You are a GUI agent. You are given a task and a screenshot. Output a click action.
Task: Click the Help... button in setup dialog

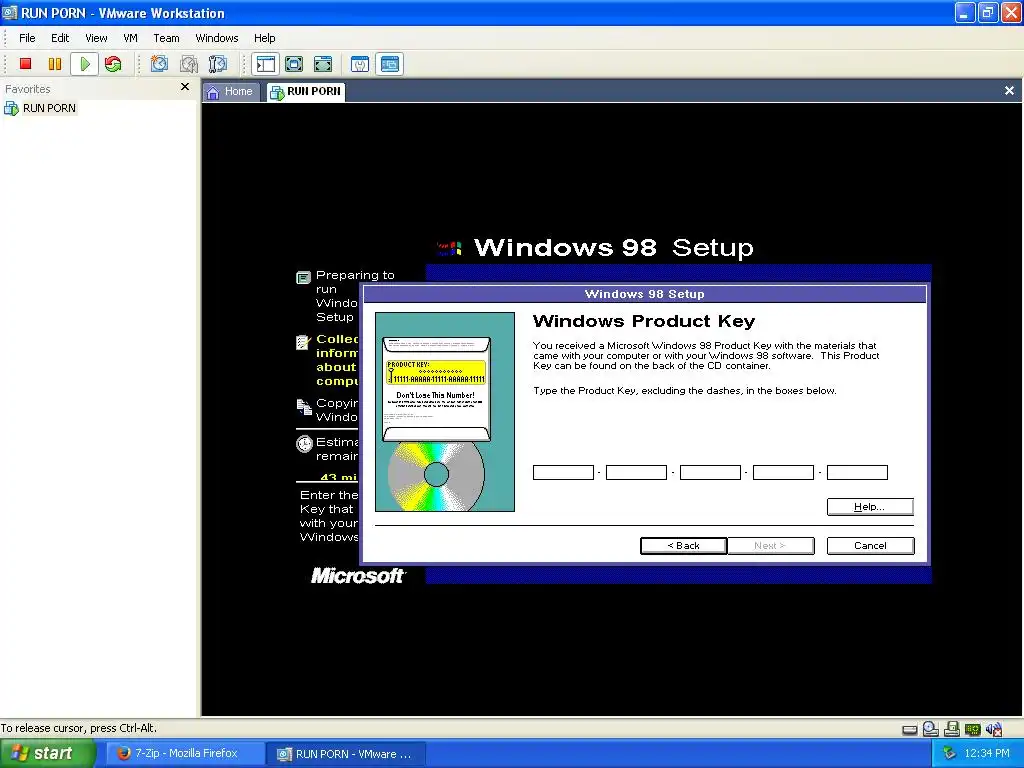(870, 507)
